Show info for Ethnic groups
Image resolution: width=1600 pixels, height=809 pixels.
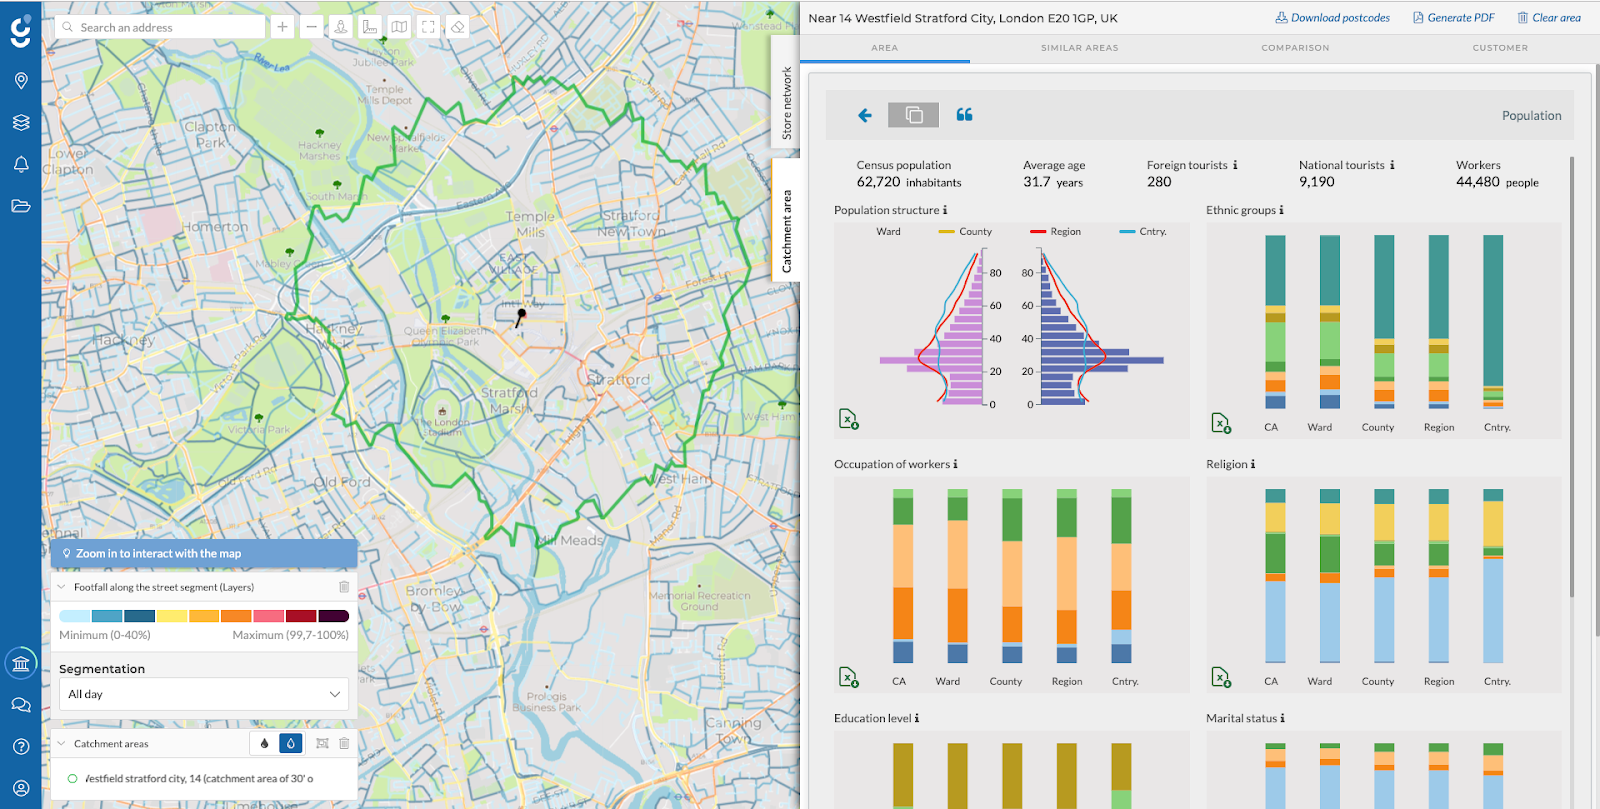click(1281, 210)
